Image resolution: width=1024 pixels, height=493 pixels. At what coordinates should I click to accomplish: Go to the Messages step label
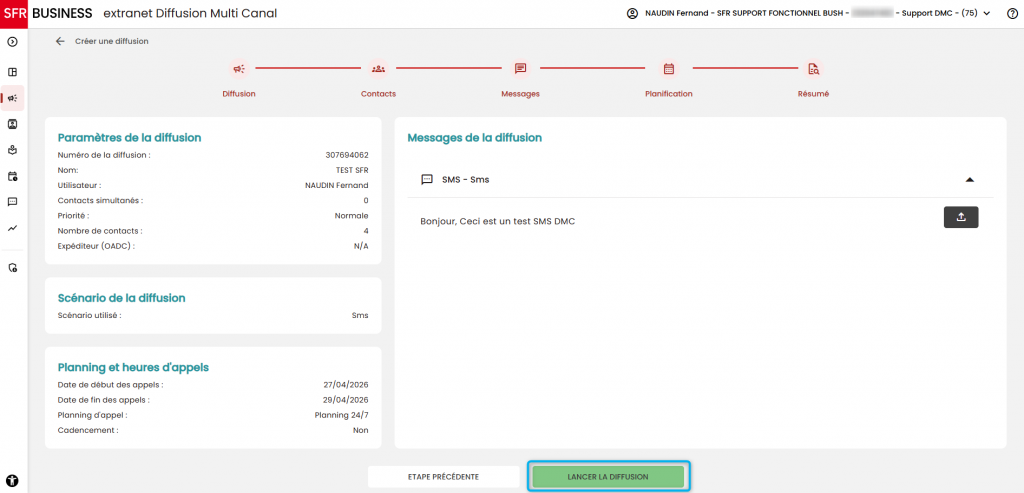tap(520, 94)
